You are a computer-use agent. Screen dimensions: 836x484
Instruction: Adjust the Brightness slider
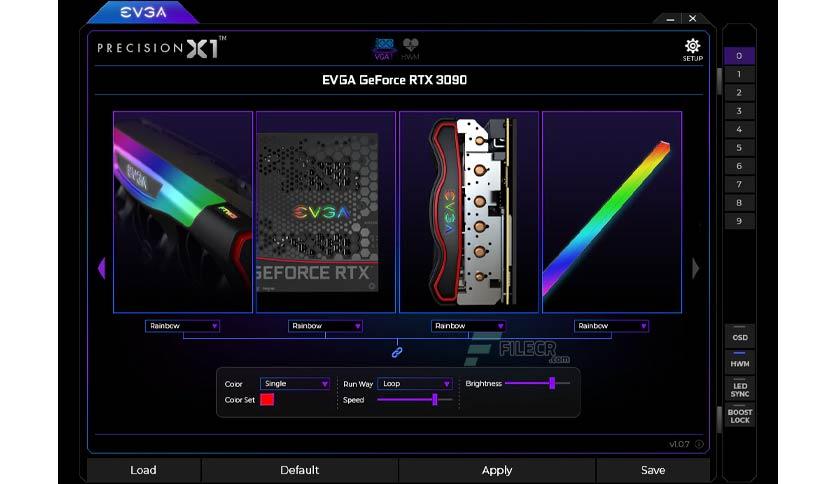(537, 383)
